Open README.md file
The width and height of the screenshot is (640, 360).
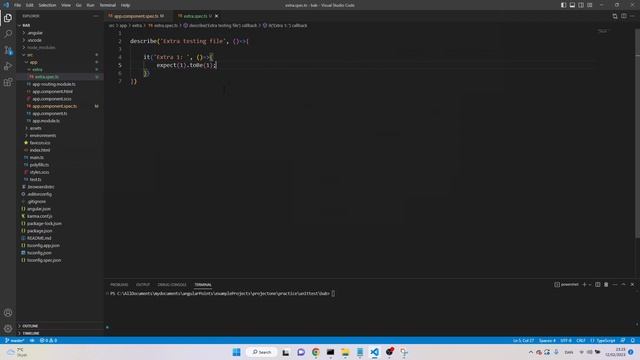tap(39, 238)
